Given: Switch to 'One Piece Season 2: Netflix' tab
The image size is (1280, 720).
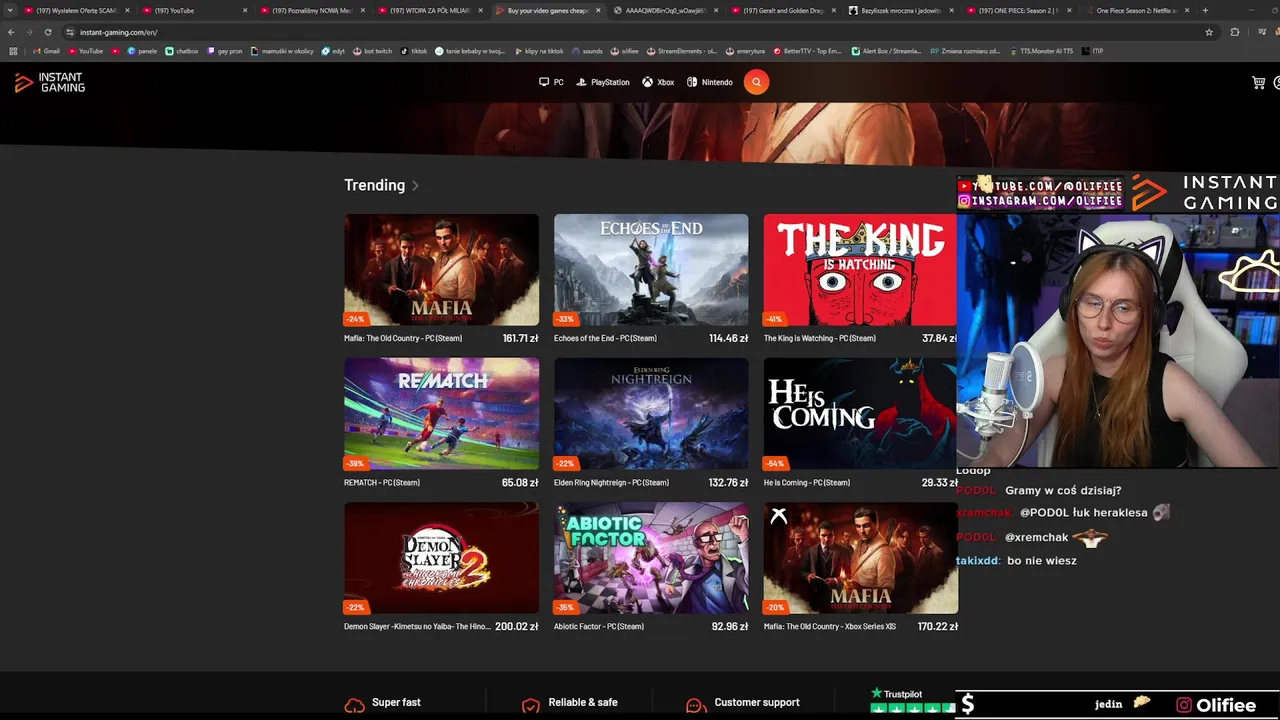Looking at the screenshot, I should [1135, 10].
